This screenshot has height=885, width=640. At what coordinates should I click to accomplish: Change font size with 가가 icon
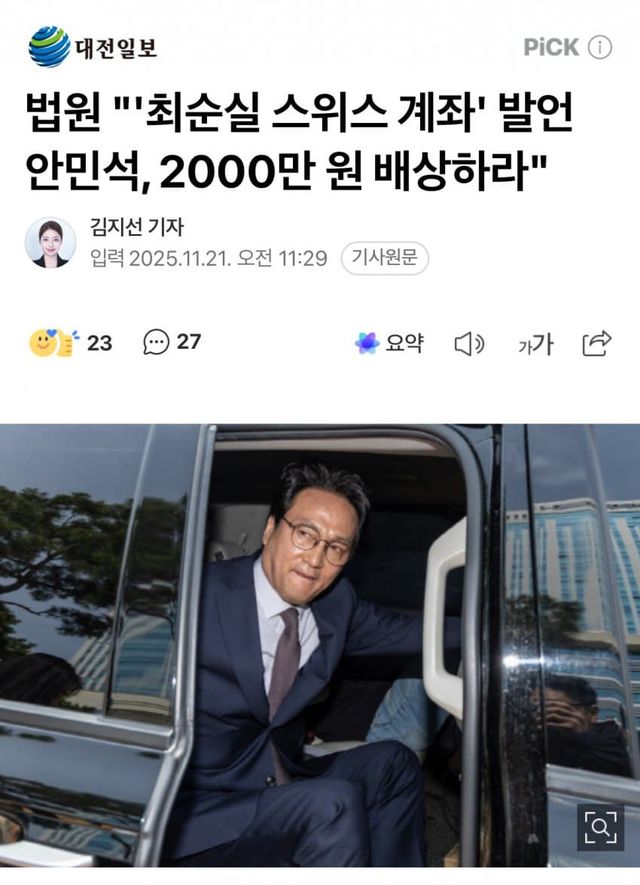coord(536,344)
